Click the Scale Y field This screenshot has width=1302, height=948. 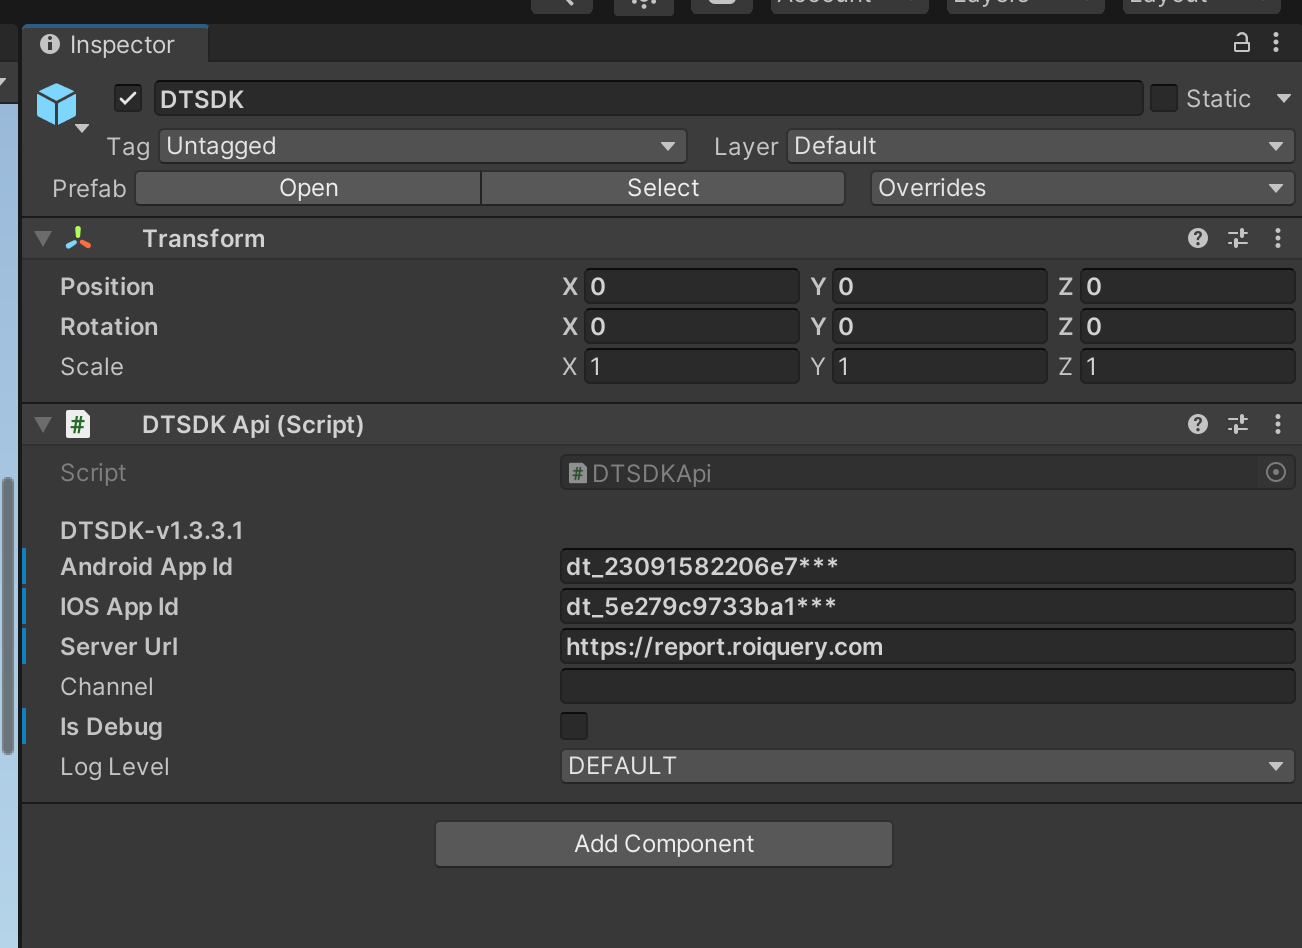940,367
